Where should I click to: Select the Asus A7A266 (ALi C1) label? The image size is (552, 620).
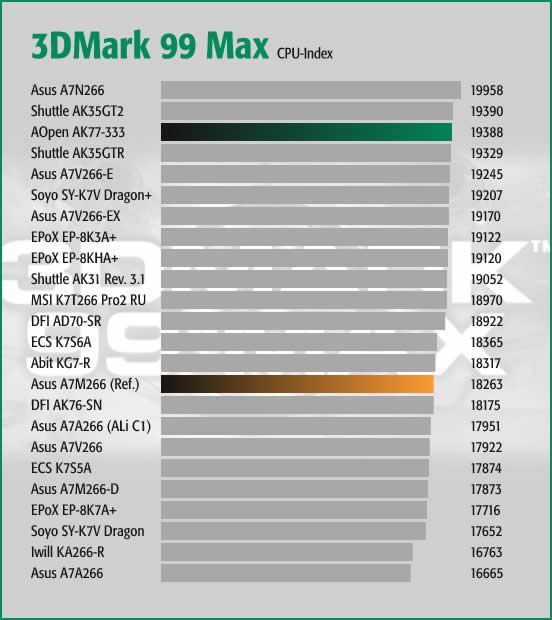[91, 426]
